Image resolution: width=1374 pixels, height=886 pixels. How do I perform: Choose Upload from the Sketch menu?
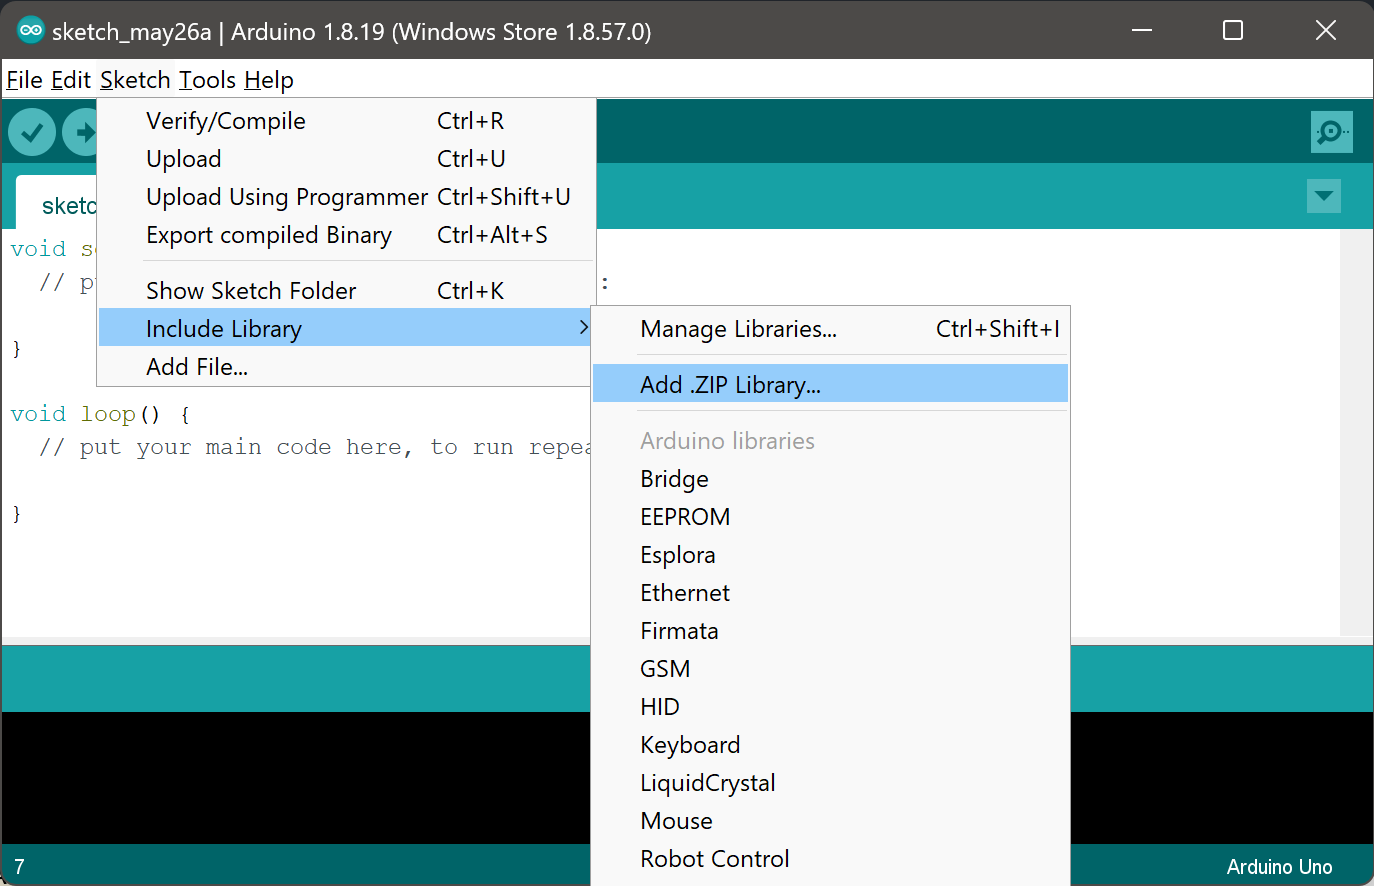[346, 159]
